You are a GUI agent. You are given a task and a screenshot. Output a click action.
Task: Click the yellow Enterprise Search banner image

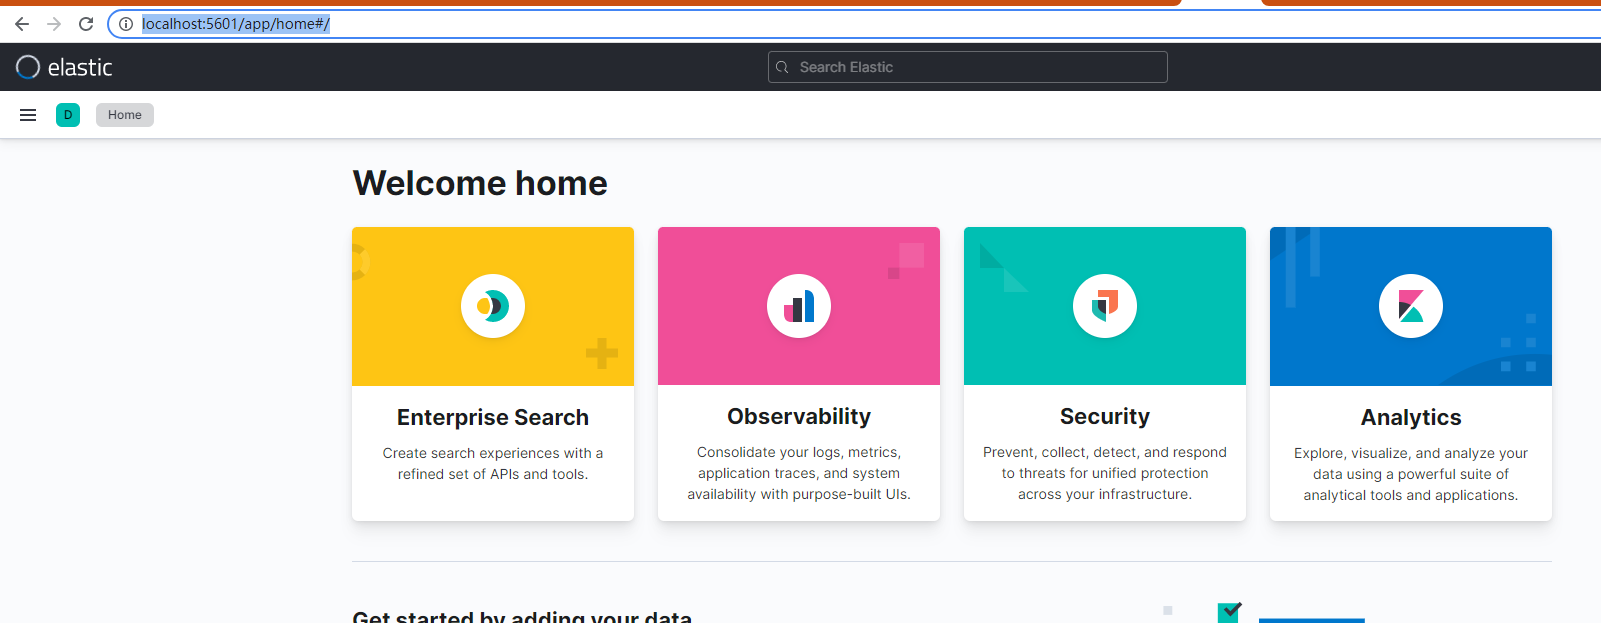click(x=493, y=306)
